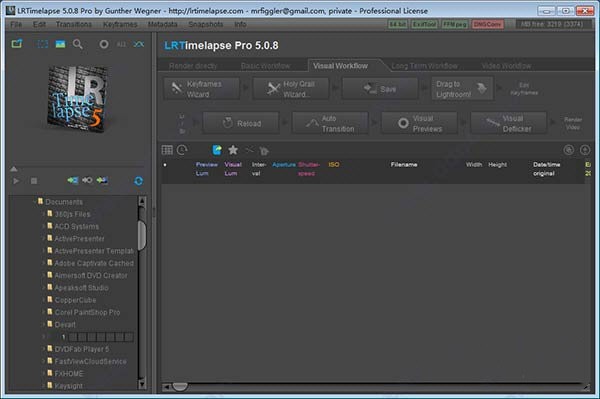Click the Visual Deflicker button
Screen dimensions: 600x399
tap(509, 123)
